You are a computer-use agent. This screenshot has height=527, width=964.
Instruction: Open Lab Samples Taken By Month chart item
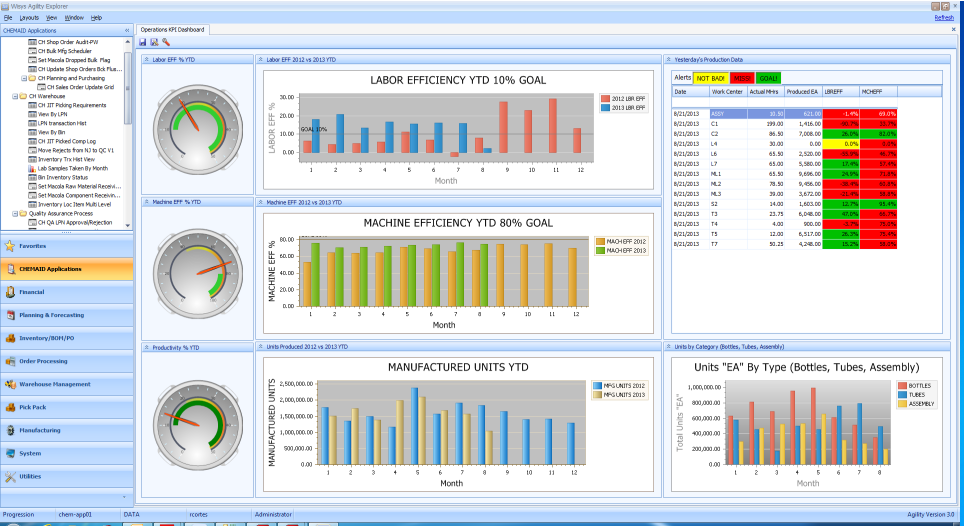pos(70,168)
